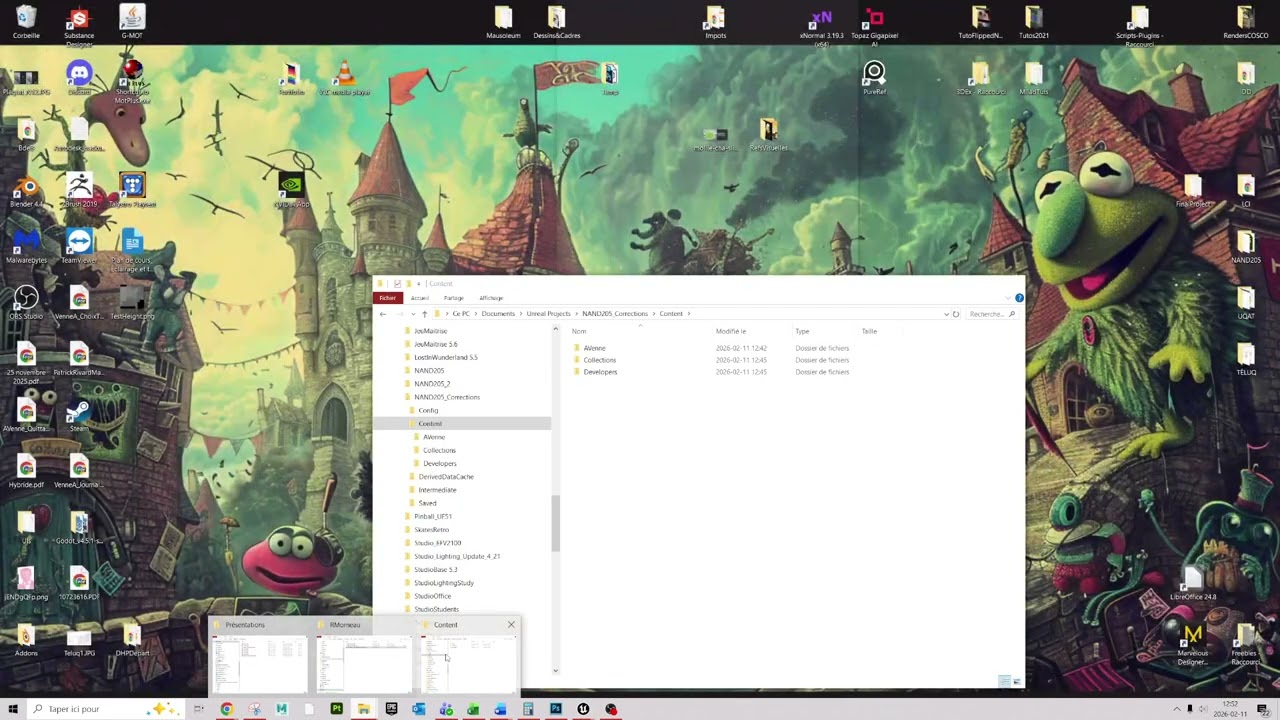Open the Fichier menu

(x=388, y=298)
